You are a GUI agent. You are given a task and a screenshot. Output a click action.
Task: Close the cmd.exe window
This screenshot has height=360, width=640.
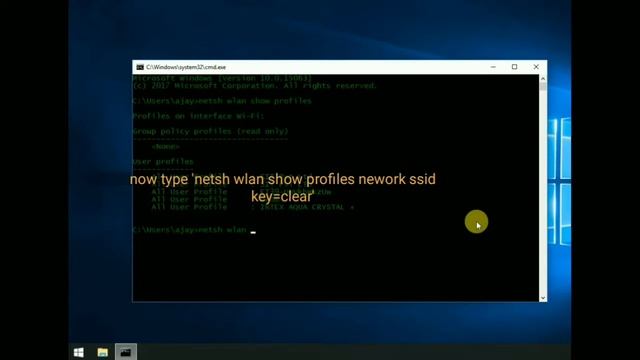click(536, 67)
